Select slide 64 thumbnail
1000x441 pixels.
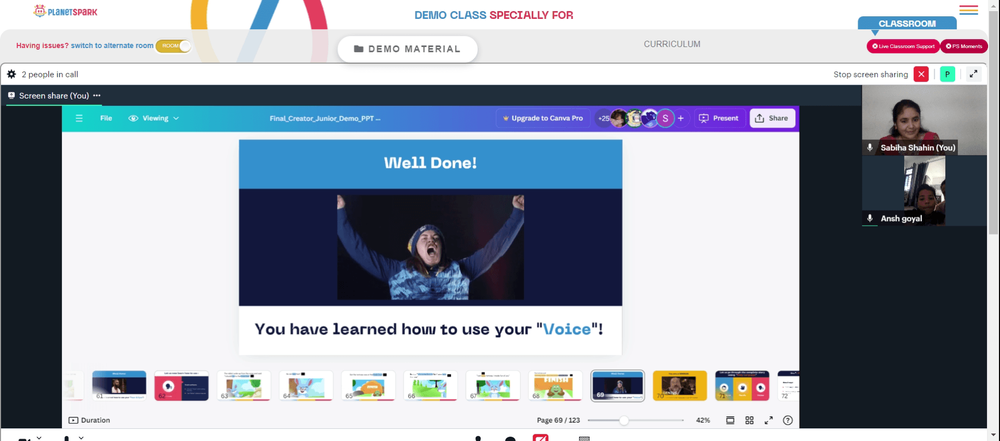[306, 385]
